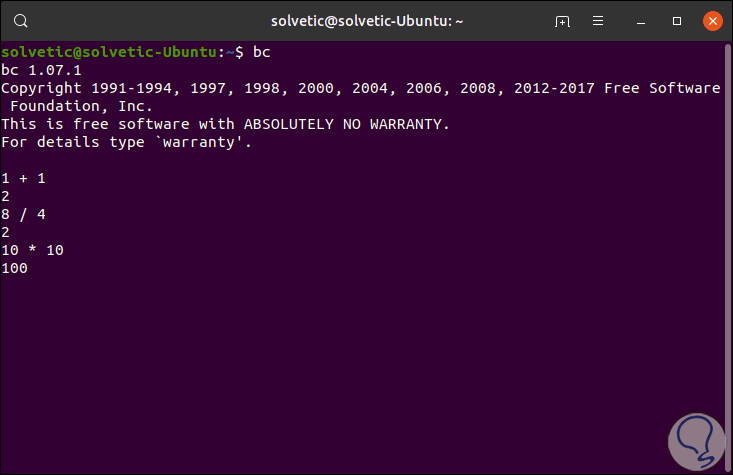Screen dimensions: 733x475
Task: Click the '10 * 10' expression
Action: tap(32, 250)
